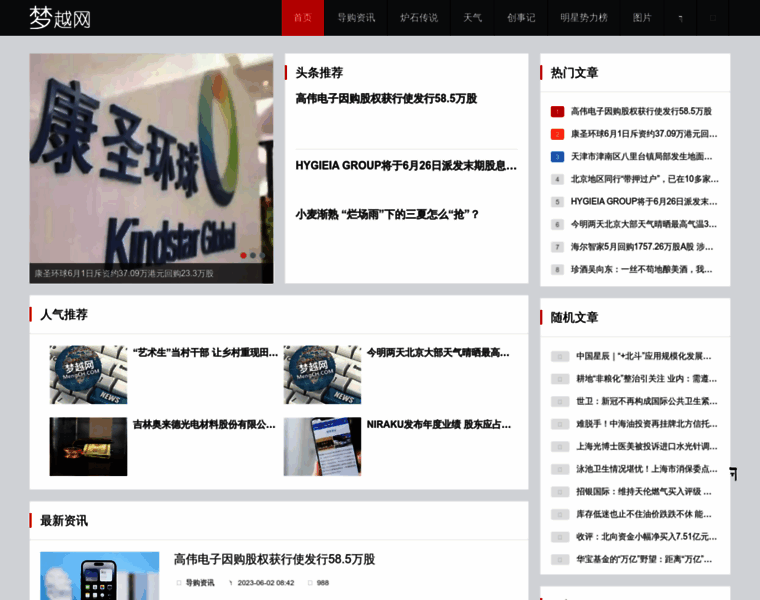Click the thumbnail beside the "艺术生"当村干部 article

point(88,375)
